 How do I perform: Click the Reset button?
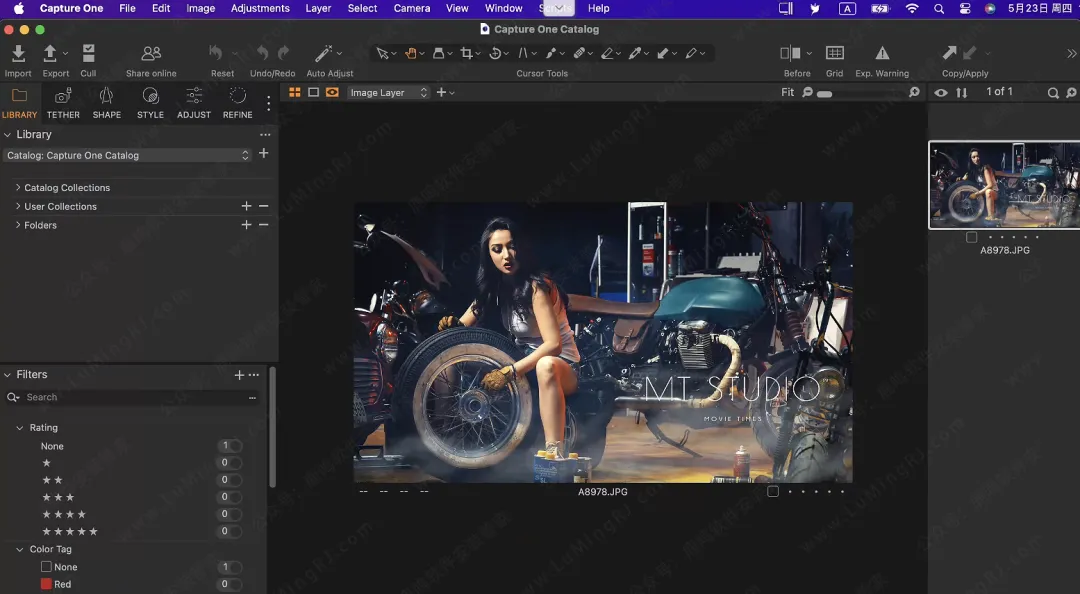pyautogui.click(x=216, y=54)
